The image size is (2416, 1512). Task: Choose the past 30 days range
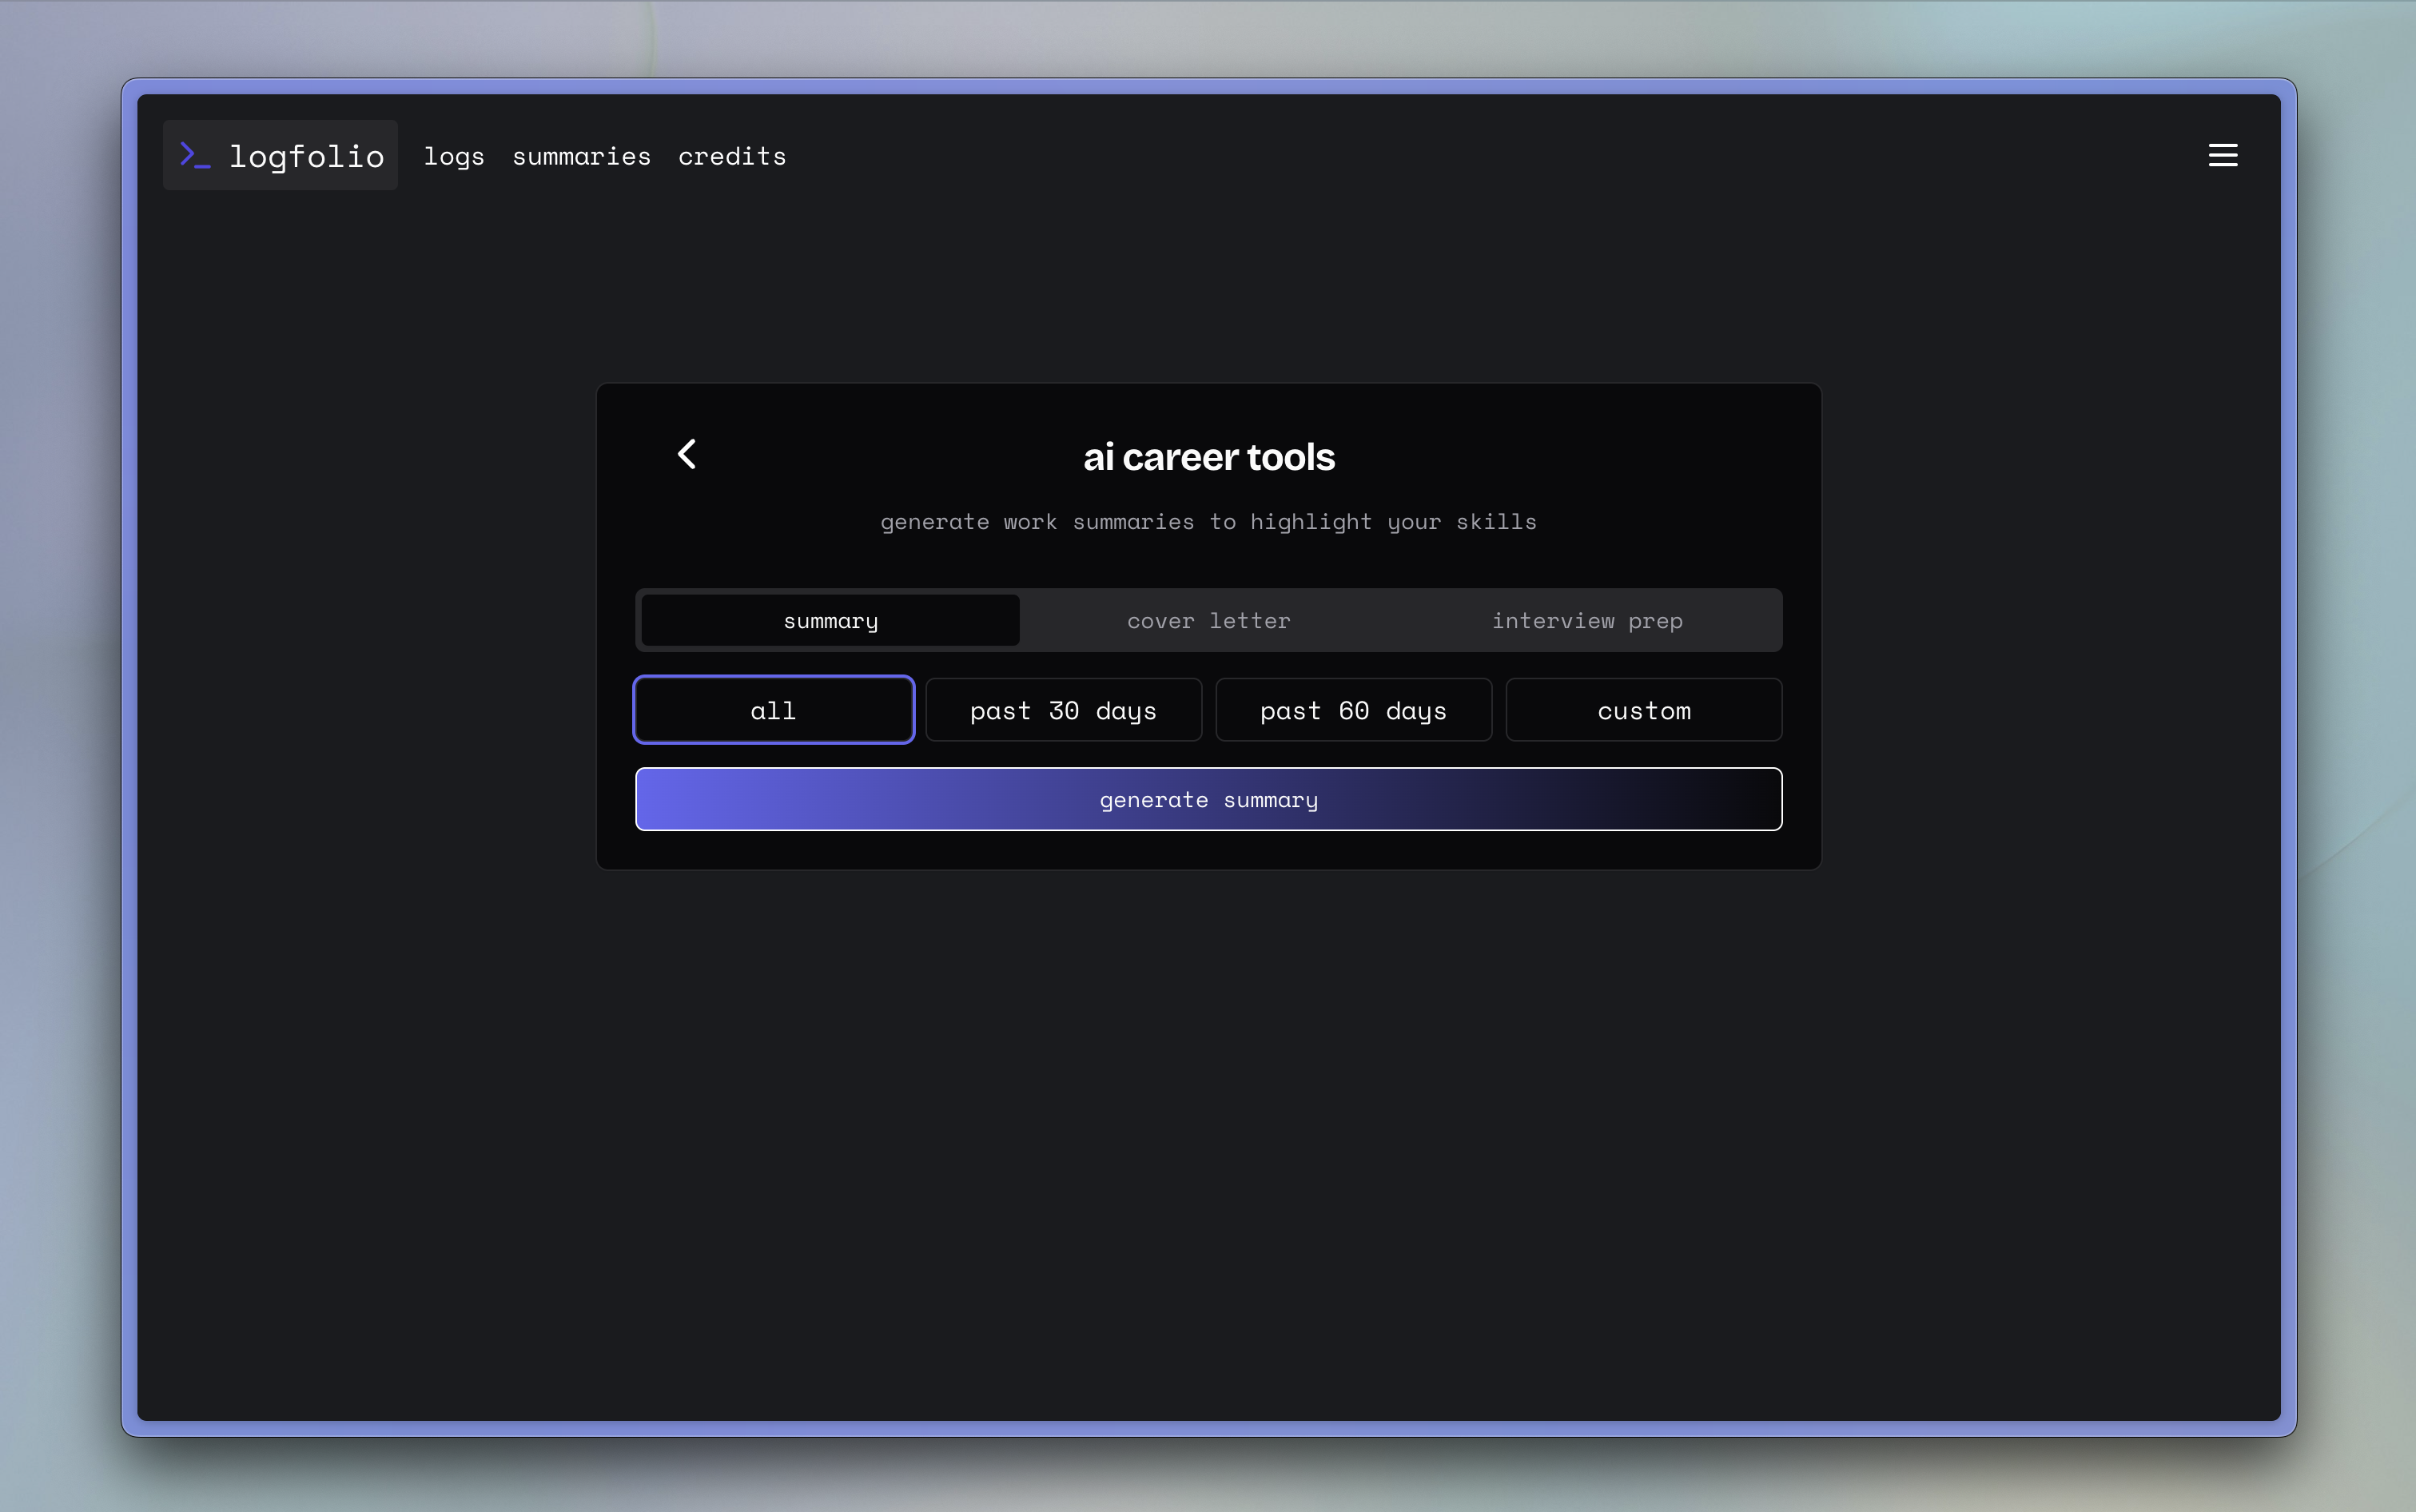[1063, 710]
